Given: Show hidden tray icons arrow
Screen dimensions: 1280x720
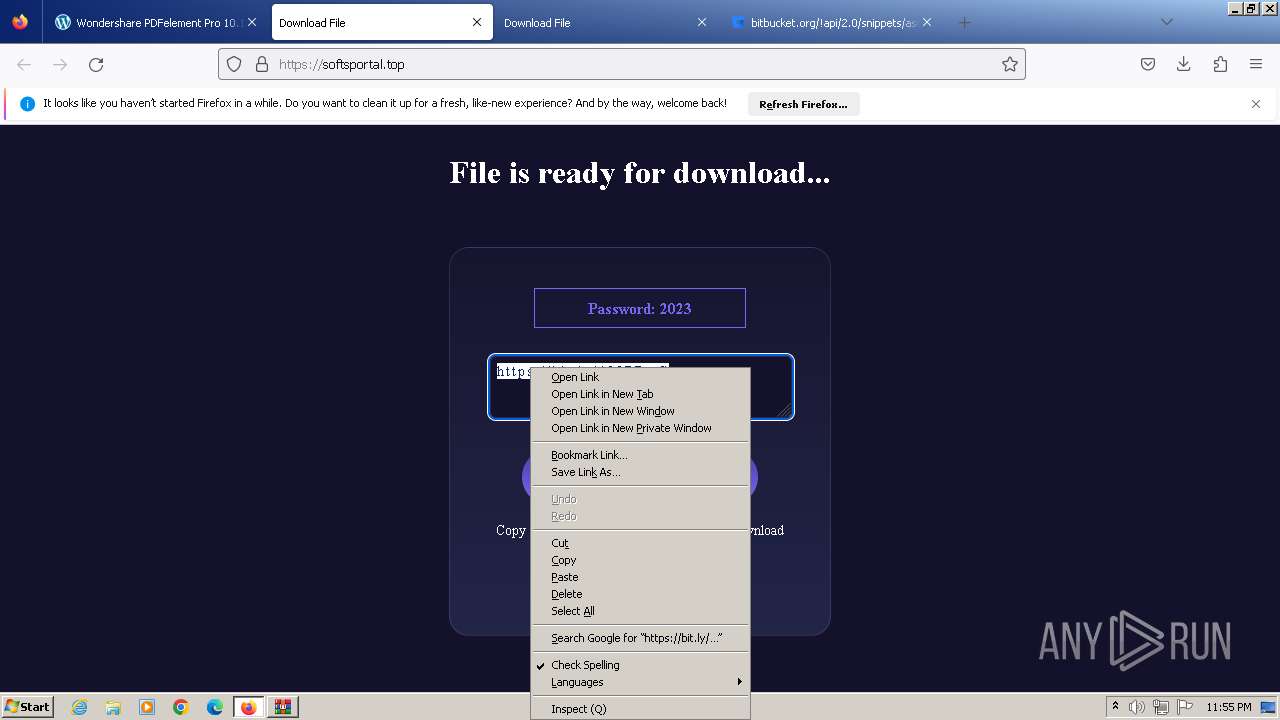Looking at the screenshot, I should tap(1115, 707).
